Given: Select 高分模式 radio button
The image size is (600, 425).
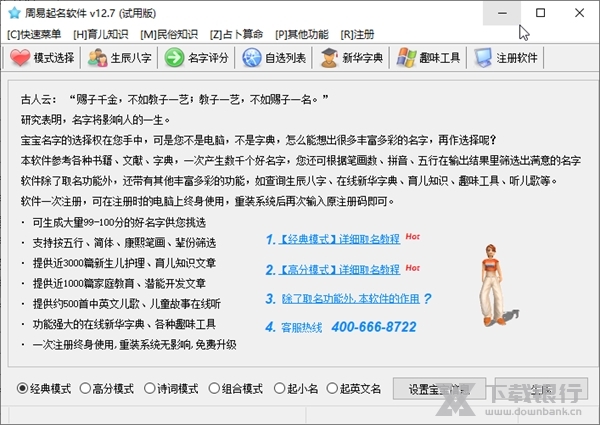Looking at the screenshot, I should [85, 389].
